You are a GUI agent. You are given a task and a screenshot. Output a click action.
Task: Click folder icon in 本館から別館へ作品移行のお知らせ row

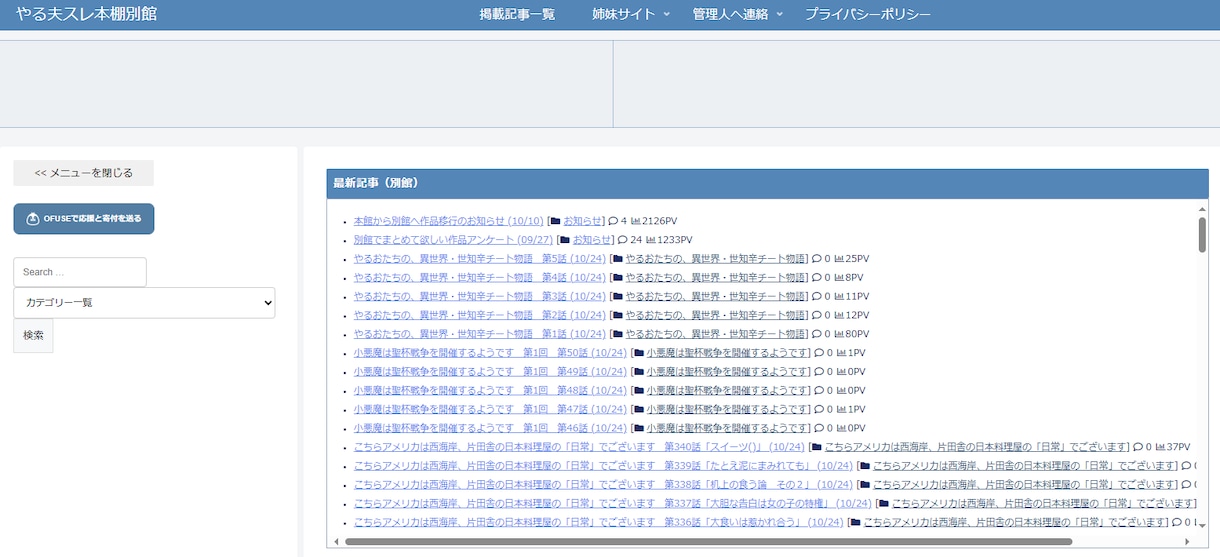pos(555,221)
